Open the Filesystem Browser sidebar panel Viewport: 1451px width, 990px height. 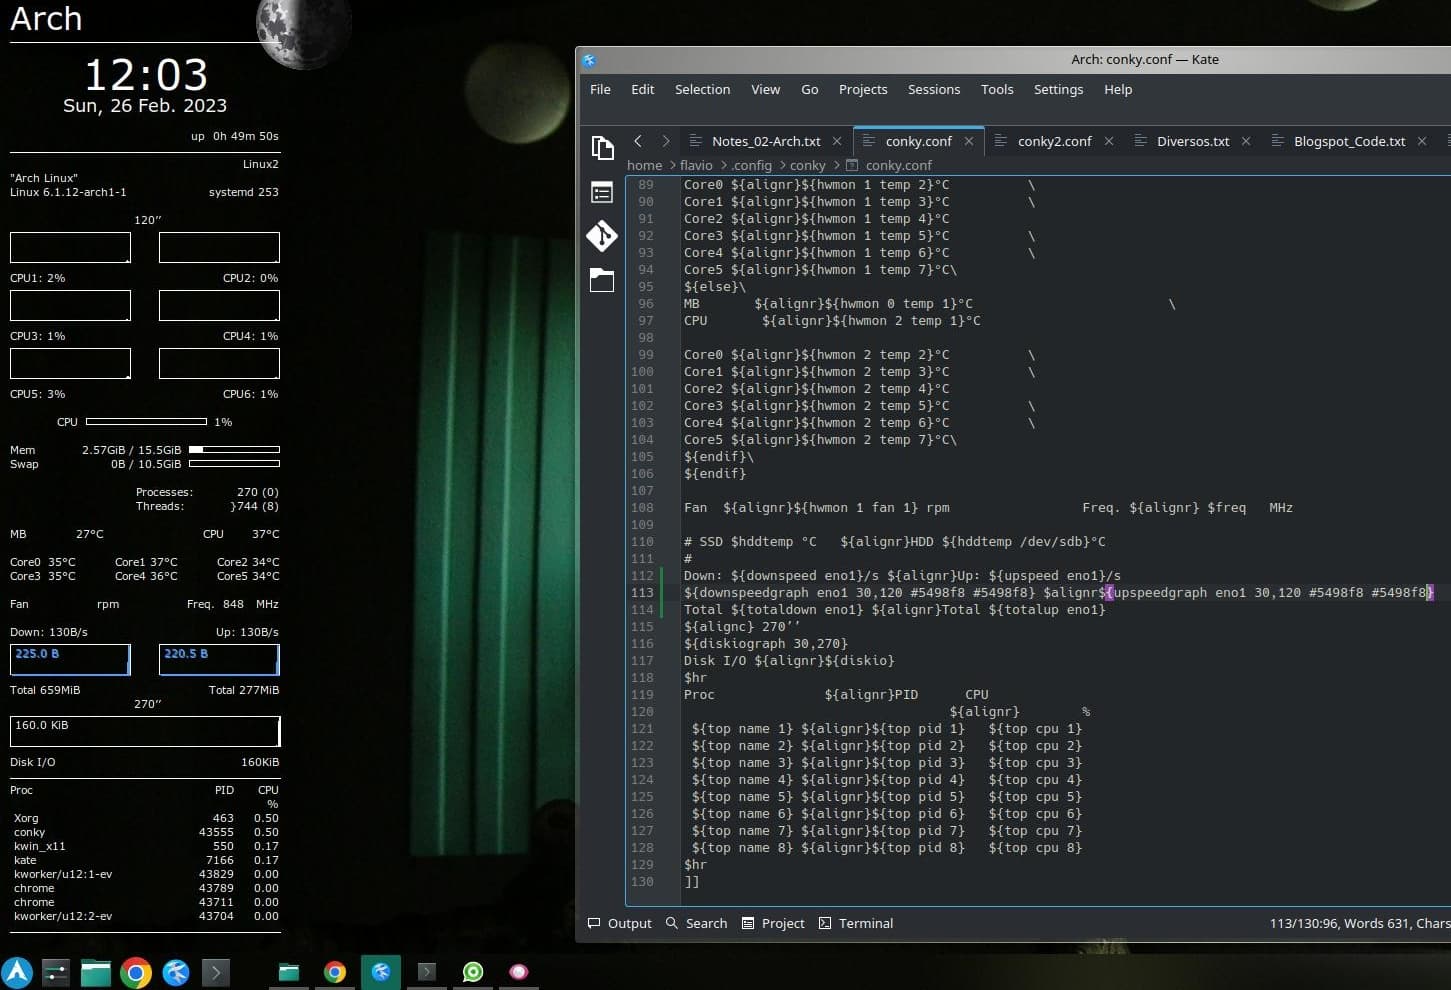point(602,280)
